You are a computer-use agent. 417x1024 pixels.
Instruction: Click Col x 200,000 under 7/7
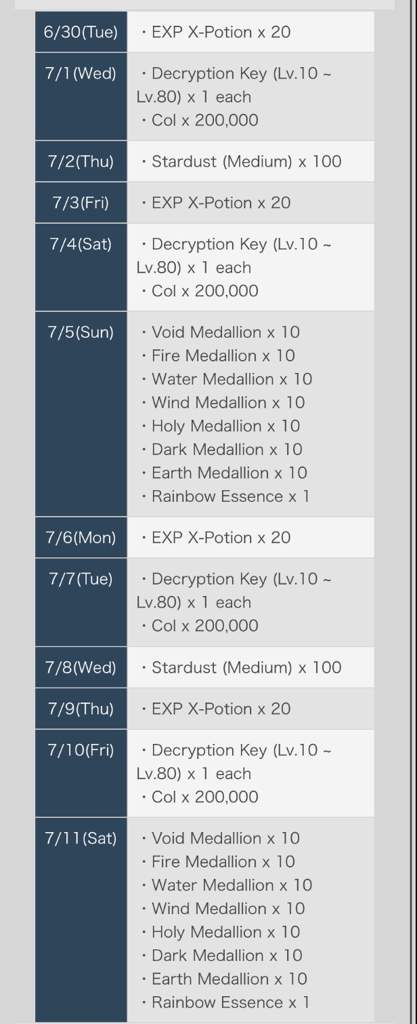pos(200,626)
